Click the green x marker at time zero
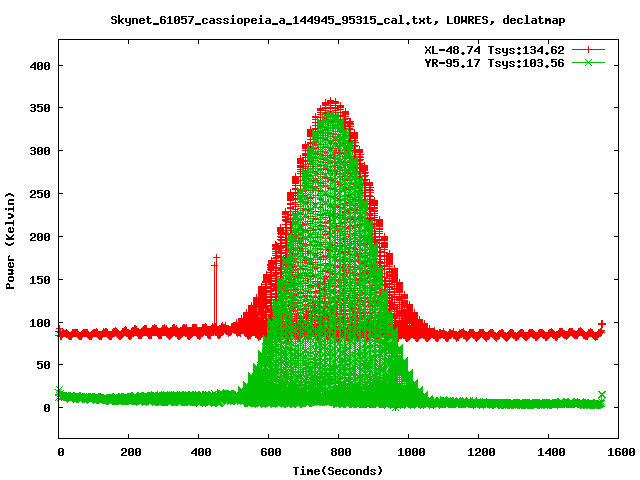 click(59, 390)
